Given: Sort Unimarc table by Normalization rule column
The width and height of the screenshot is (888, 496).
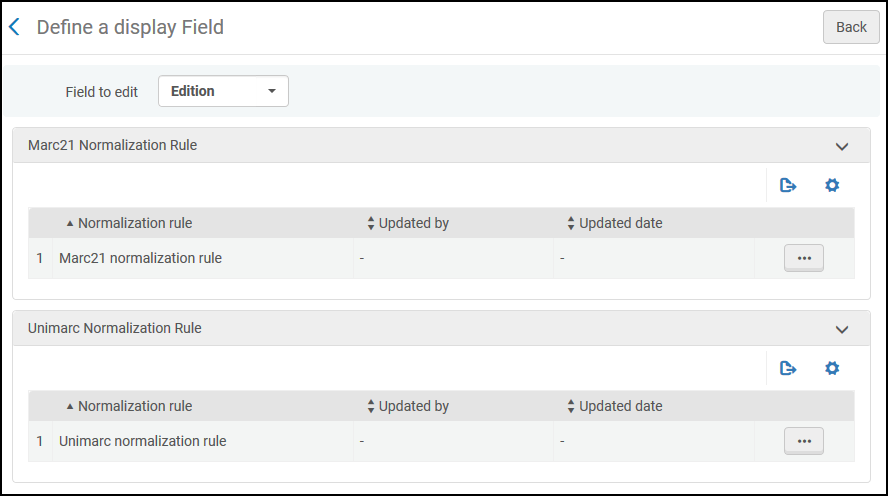Looking at the screenshot, I should pos(129,406).
